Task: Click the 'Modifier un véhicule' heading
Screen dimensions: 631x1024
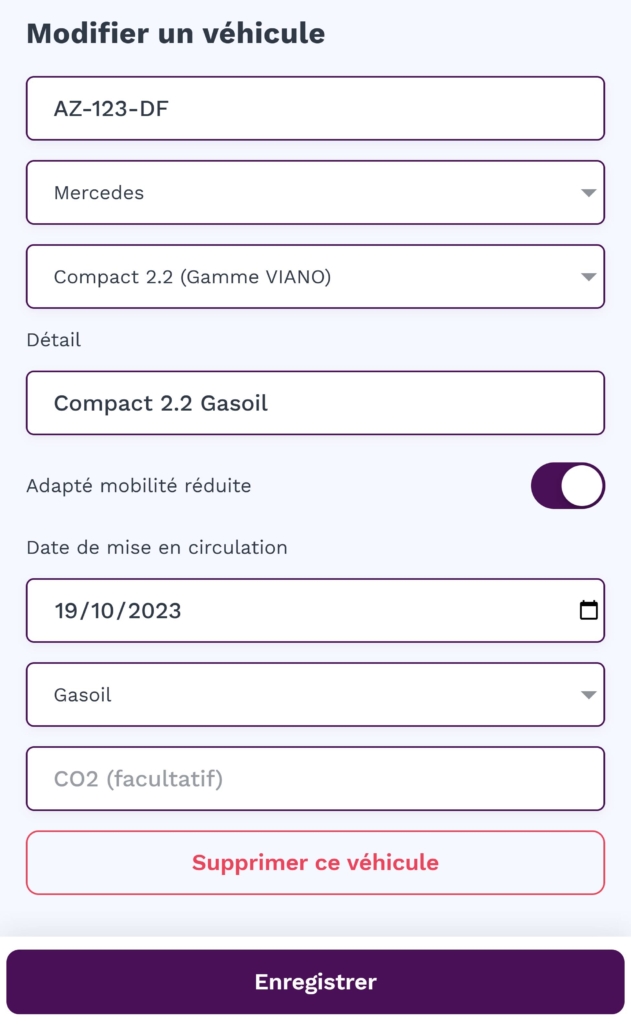Action: [x=176, y=33]
